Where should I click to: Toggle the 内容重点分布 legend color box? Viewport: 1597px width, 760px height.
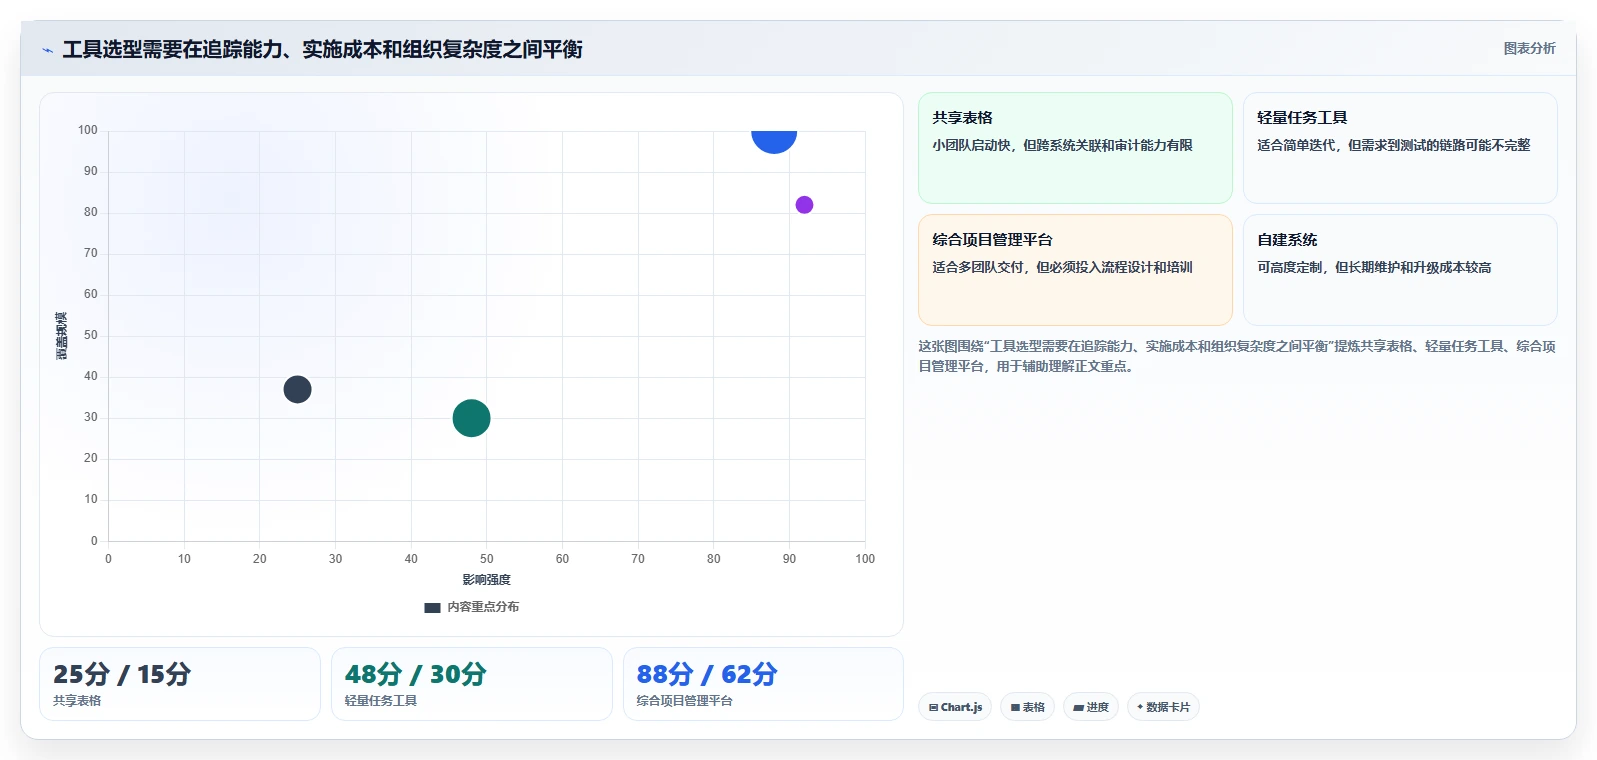click(x=432, y=607)
